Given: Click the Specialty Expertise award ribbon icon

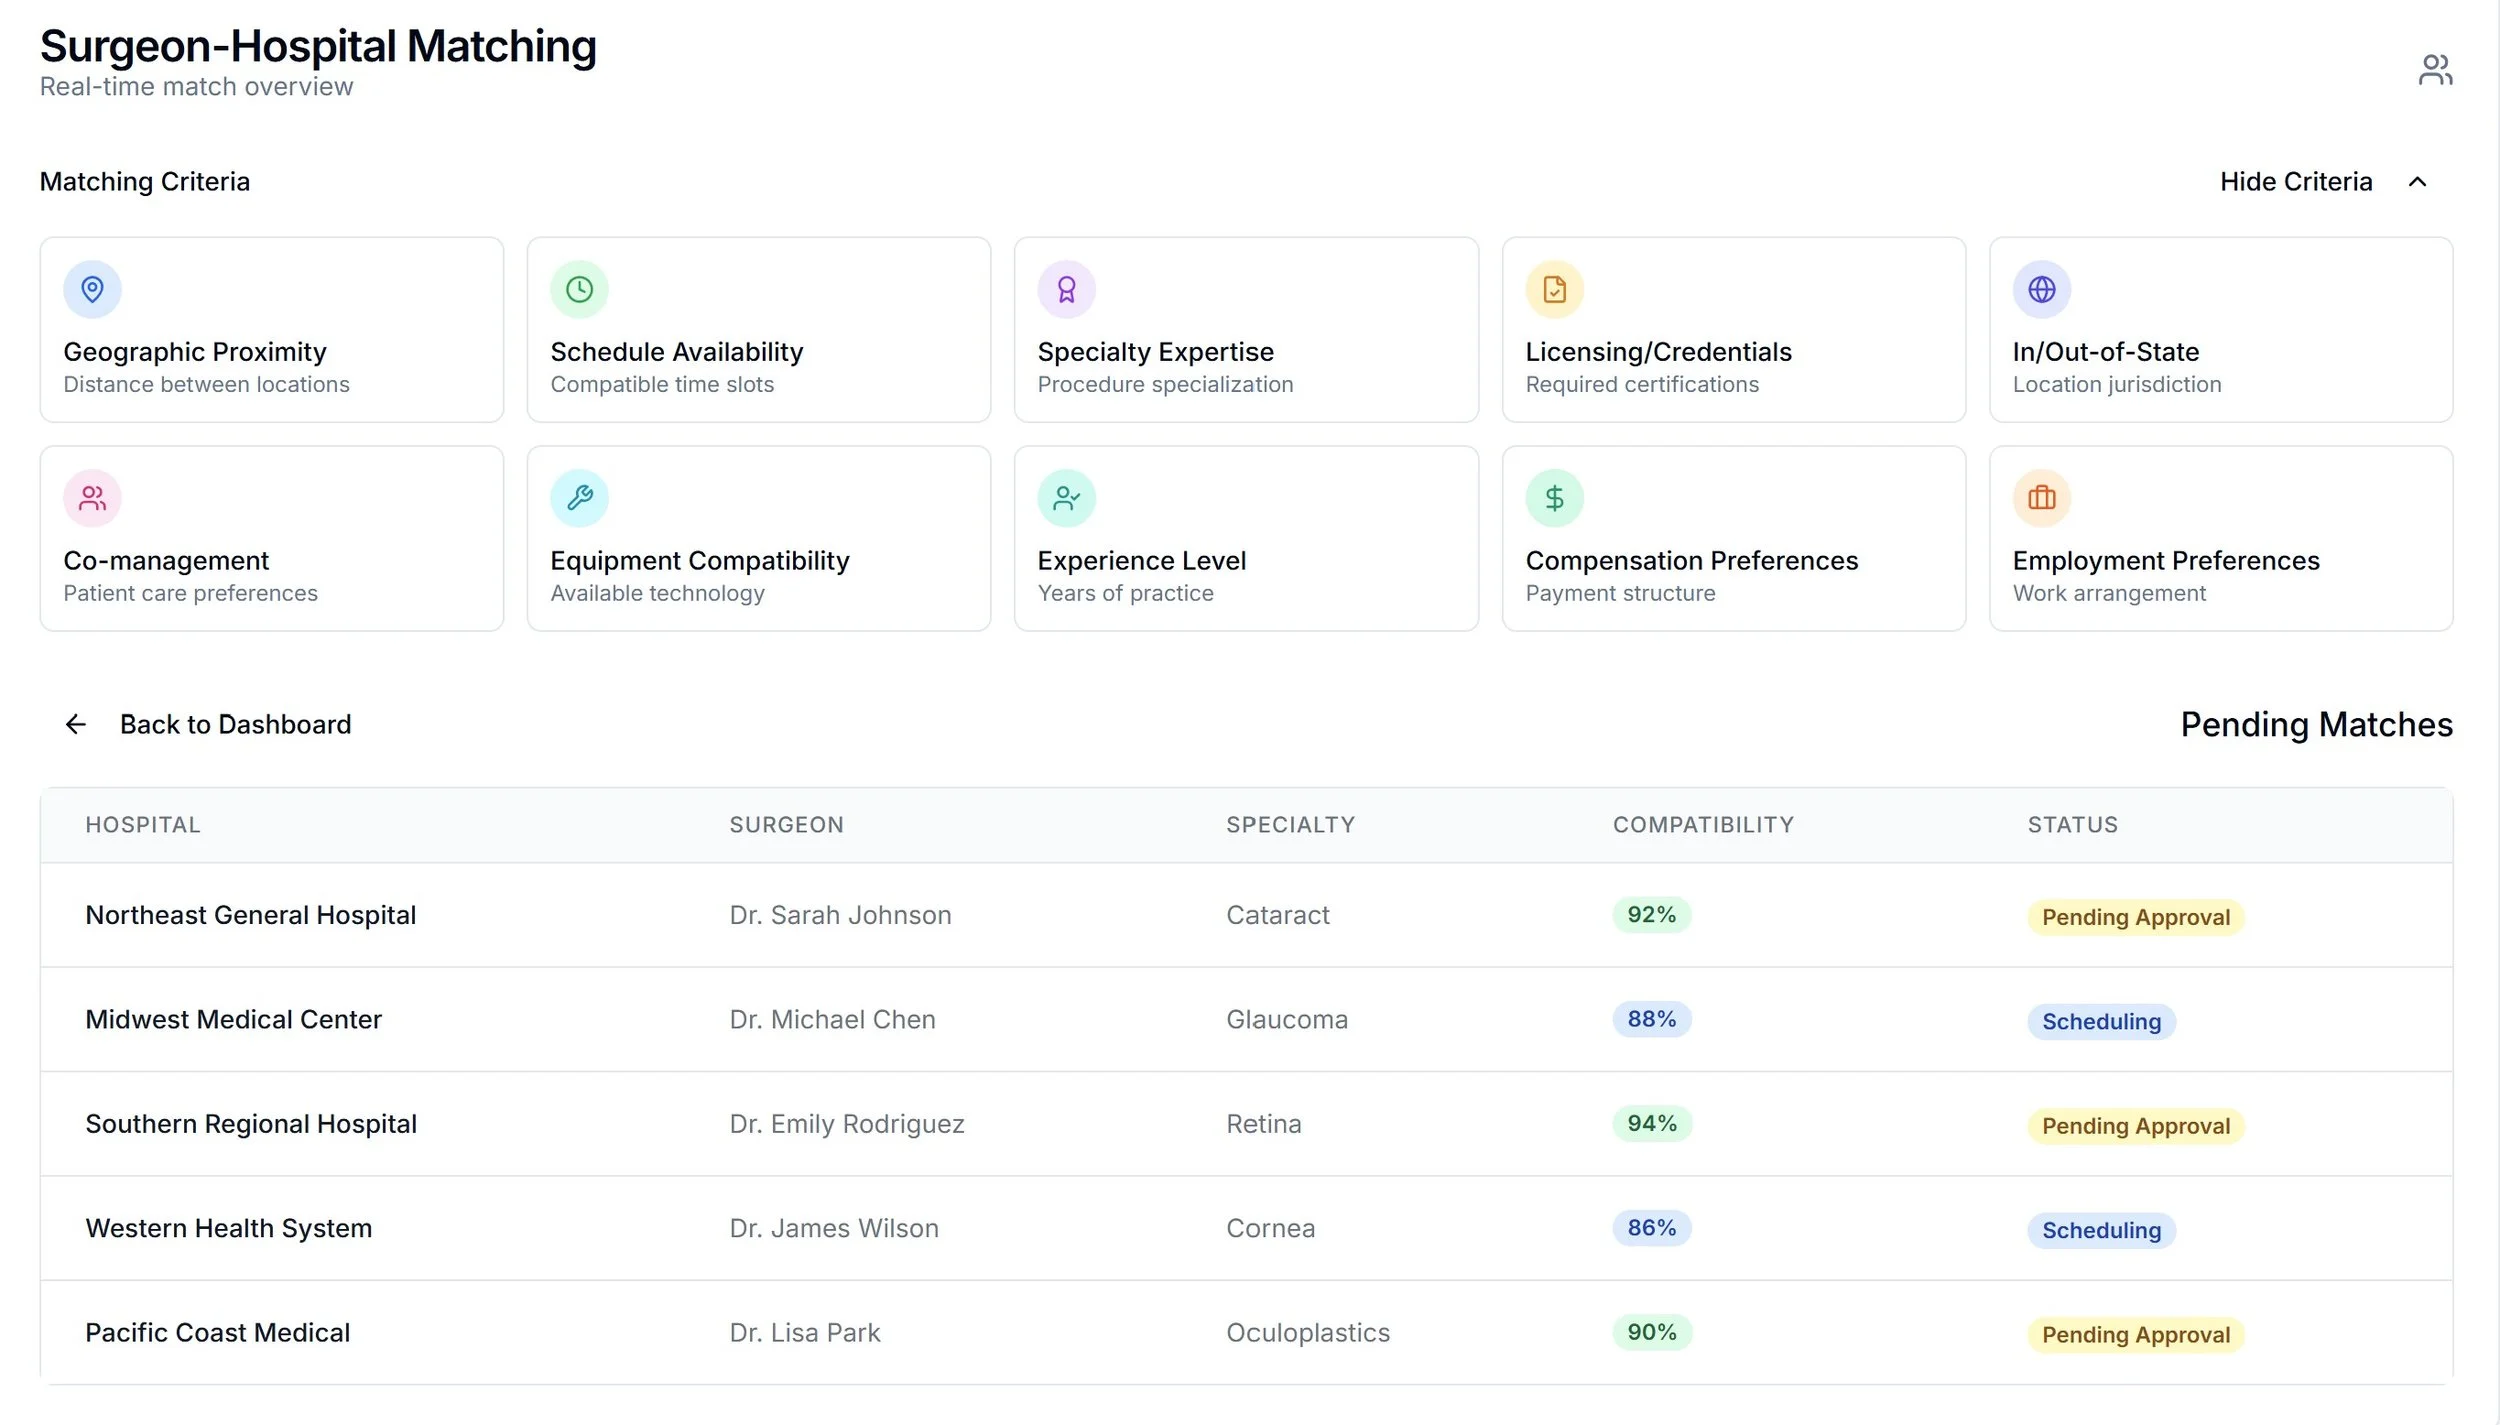Looking at the screenshot, I should (x=1066, y=290).
